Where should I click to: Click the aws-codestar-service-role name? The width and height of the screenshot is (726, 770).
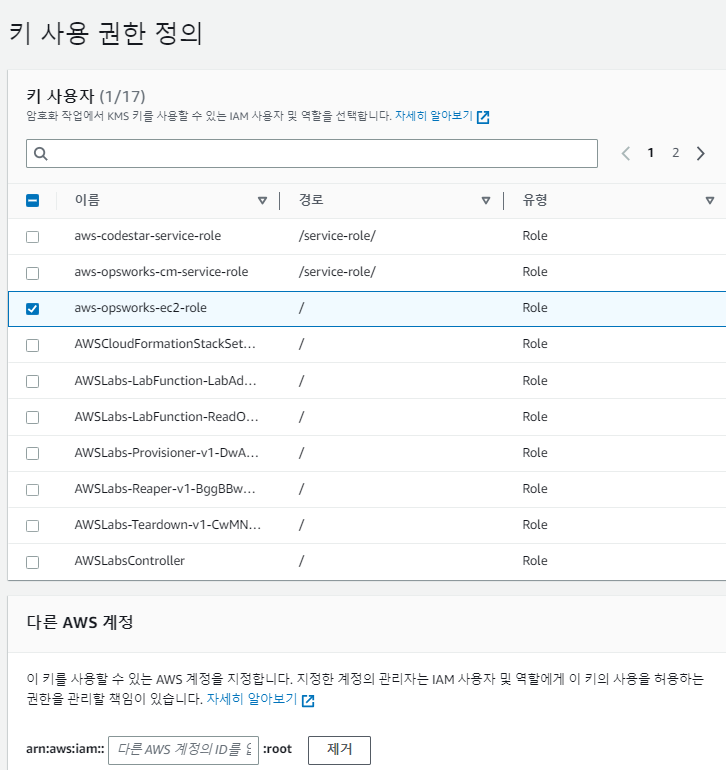(148, 236)
